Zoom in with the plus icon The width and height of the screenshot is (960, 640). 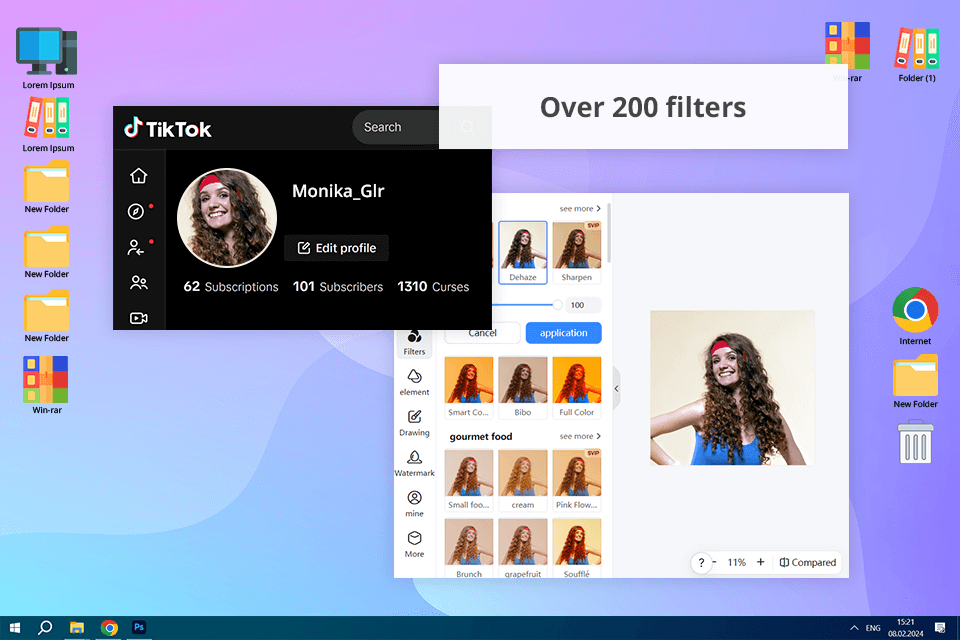760,562
